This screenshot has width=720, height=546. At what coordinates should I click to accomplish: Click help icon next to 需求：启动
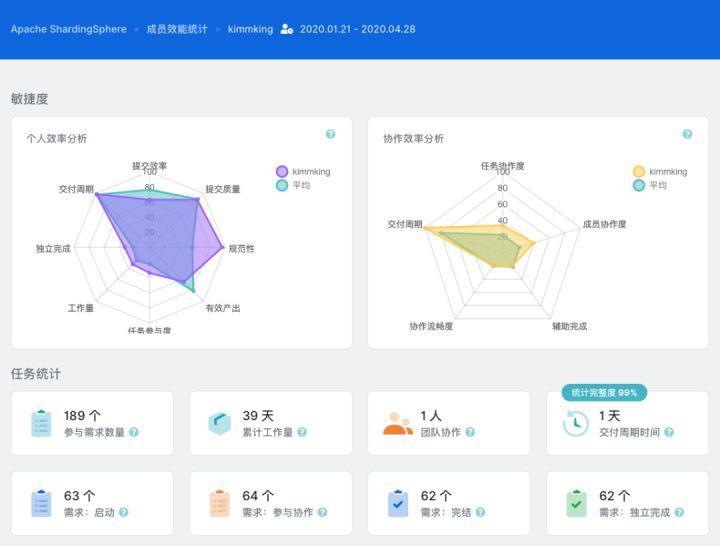pyautogui.click(x=124, y=512)
